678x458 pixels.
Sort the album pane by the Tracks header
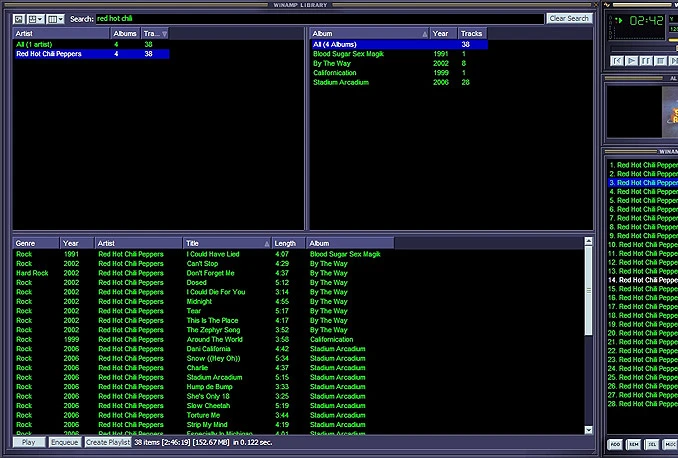tap(473, 33)
